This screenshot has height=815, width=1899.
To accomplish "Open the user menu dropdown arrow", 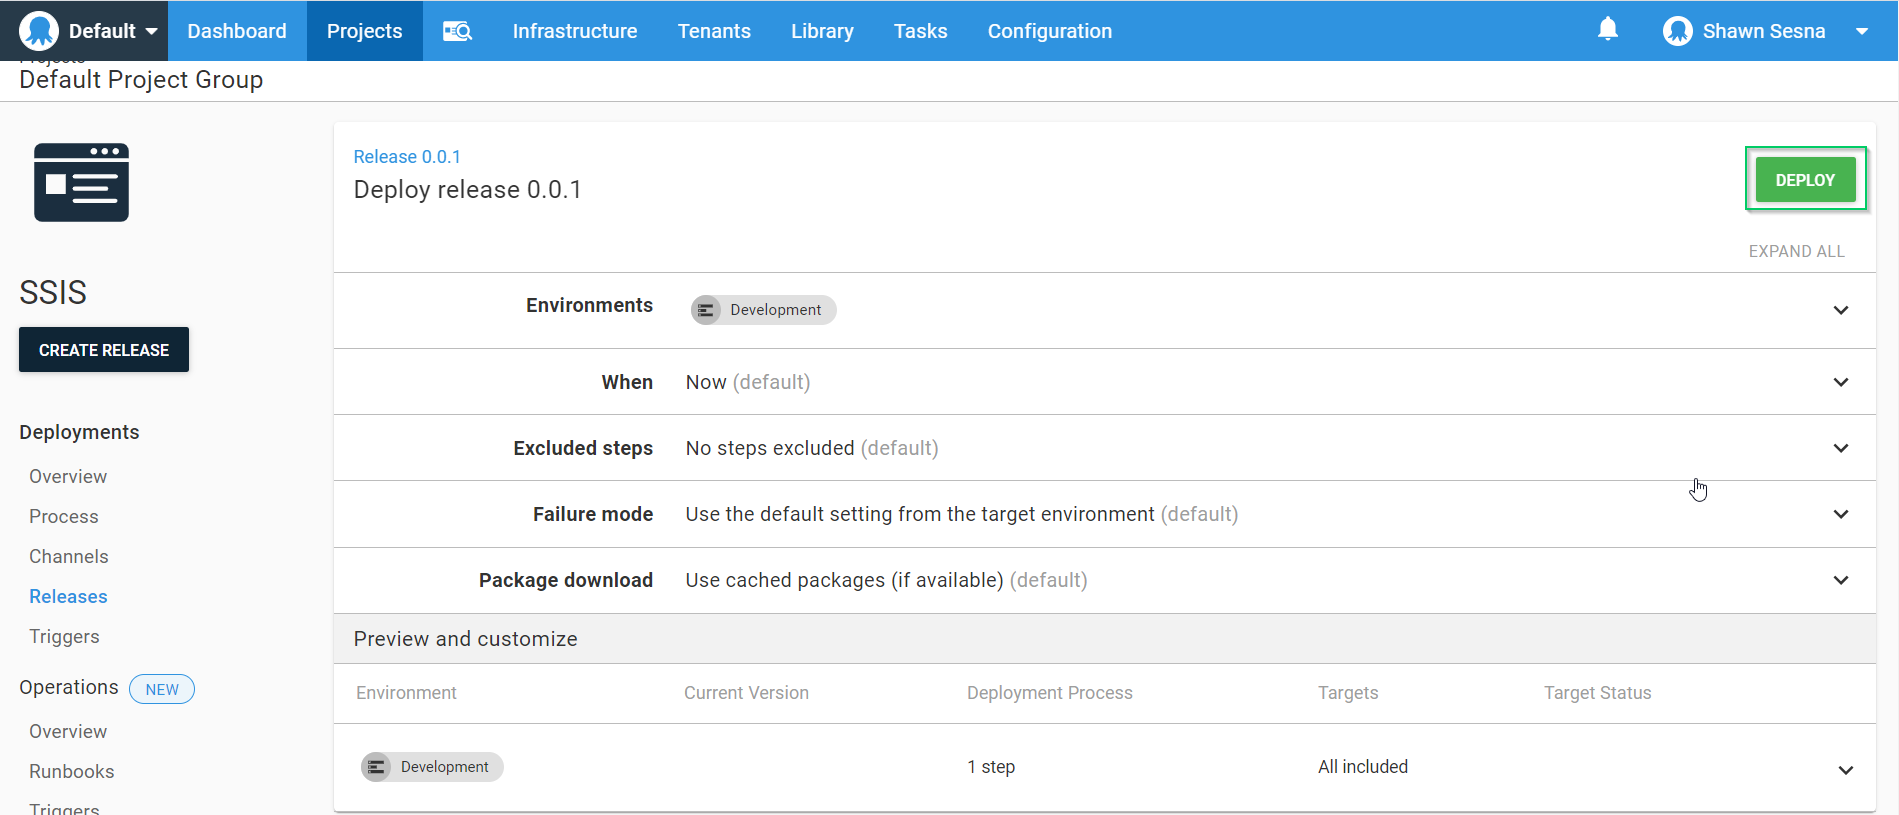I will pyautogui.click(x=1861, y=31).
